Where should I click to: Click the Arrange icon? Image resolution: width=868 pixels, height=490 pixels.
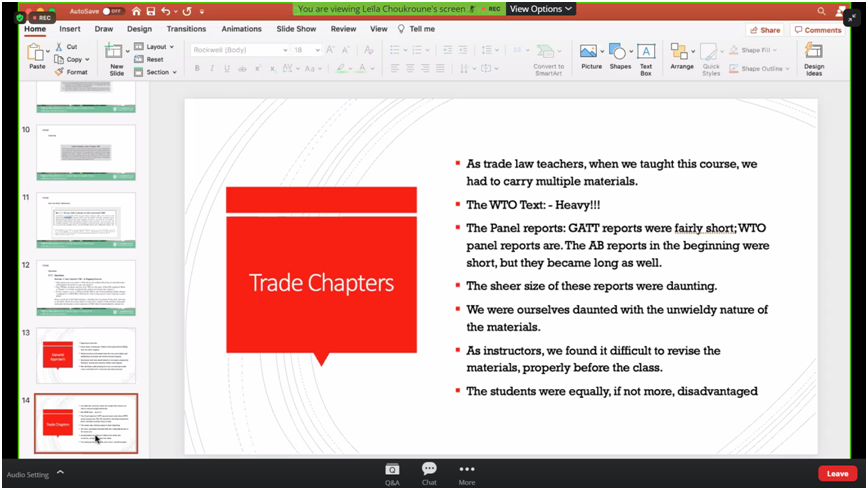click(681, 57)
